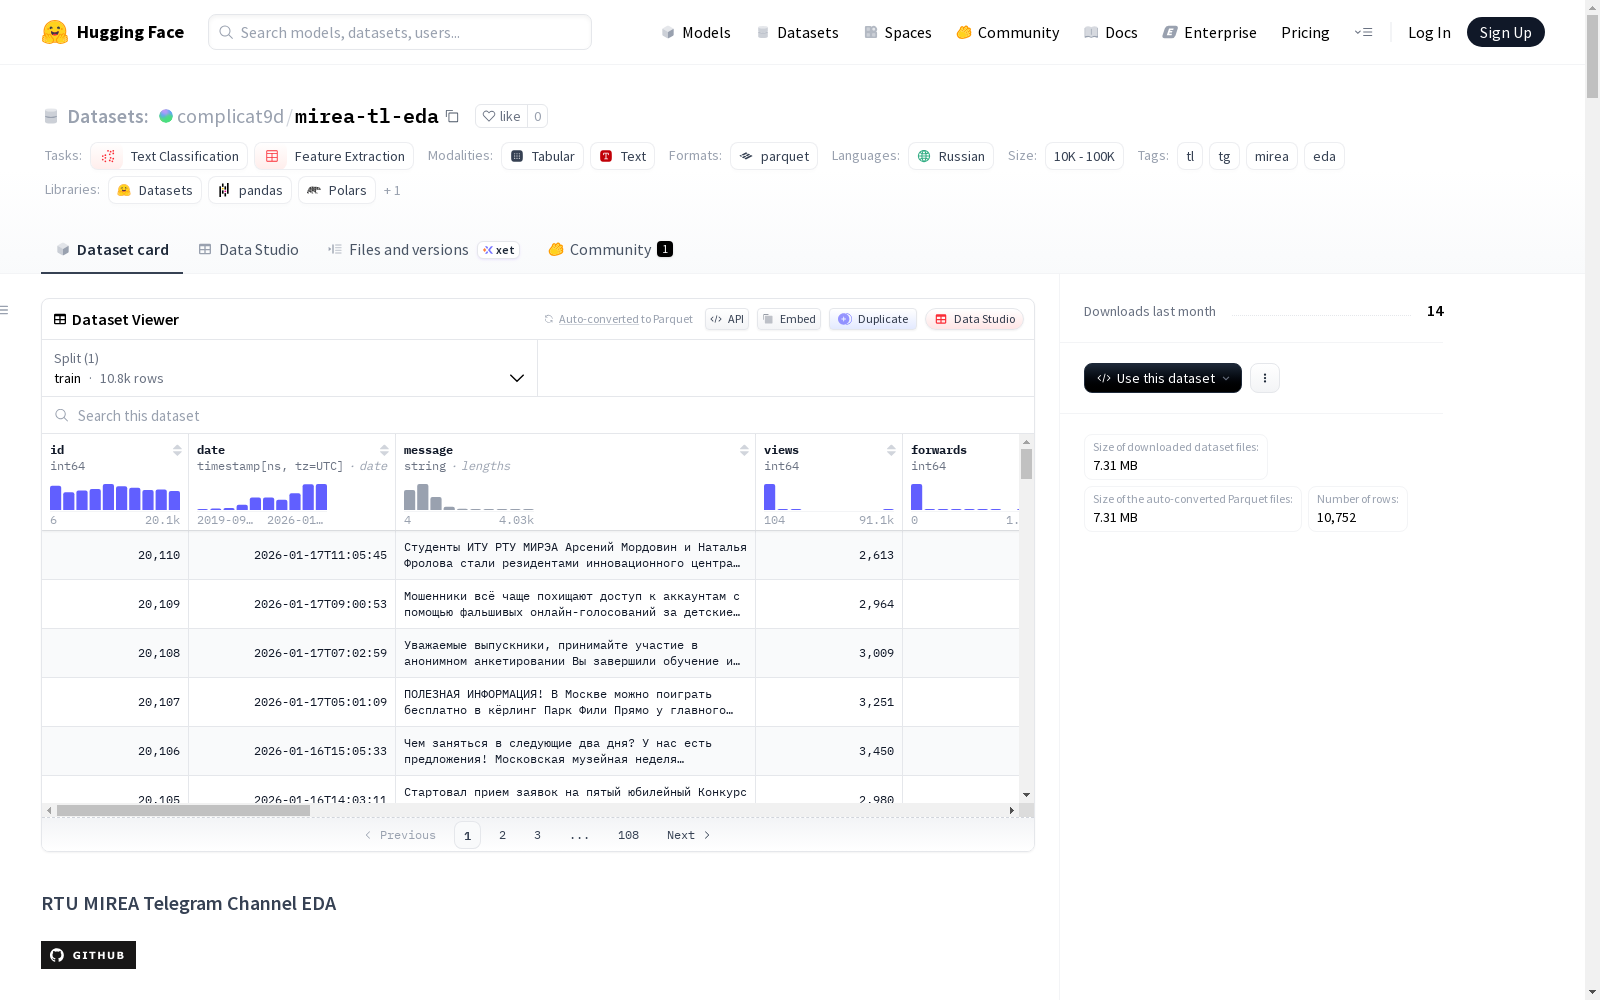Select the Feature Extraction task tag
The height and width of the screenshot is (1000, 1600).
(x=334, y=156)
